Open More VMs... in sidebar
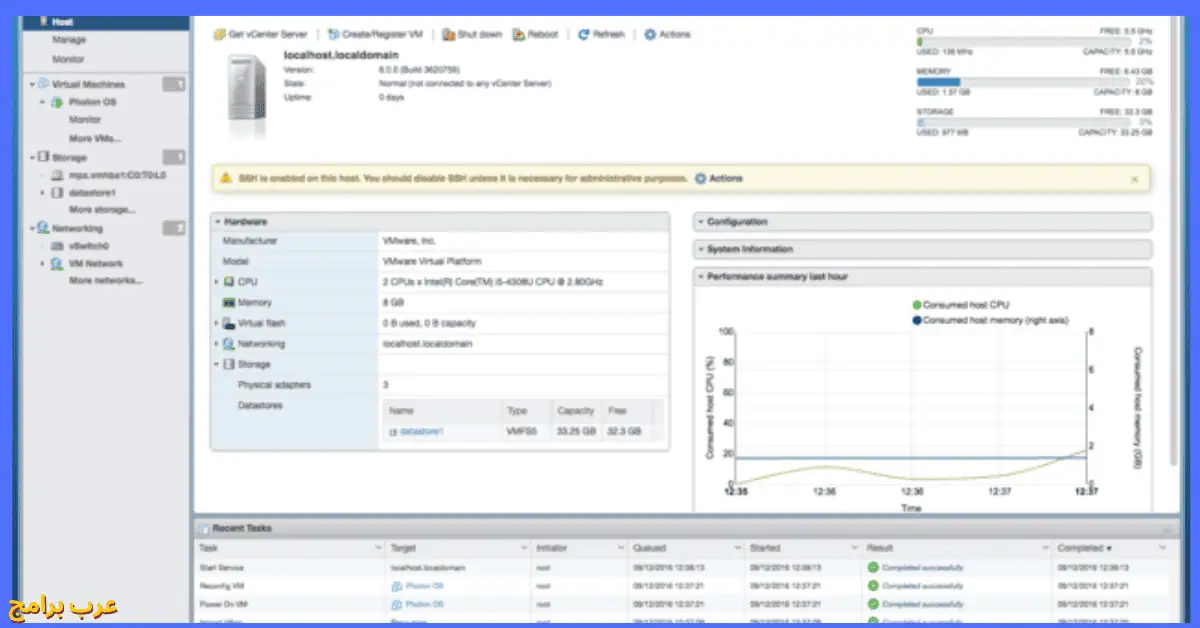This screenshot has width=1200, height=628. click(94, 138)
